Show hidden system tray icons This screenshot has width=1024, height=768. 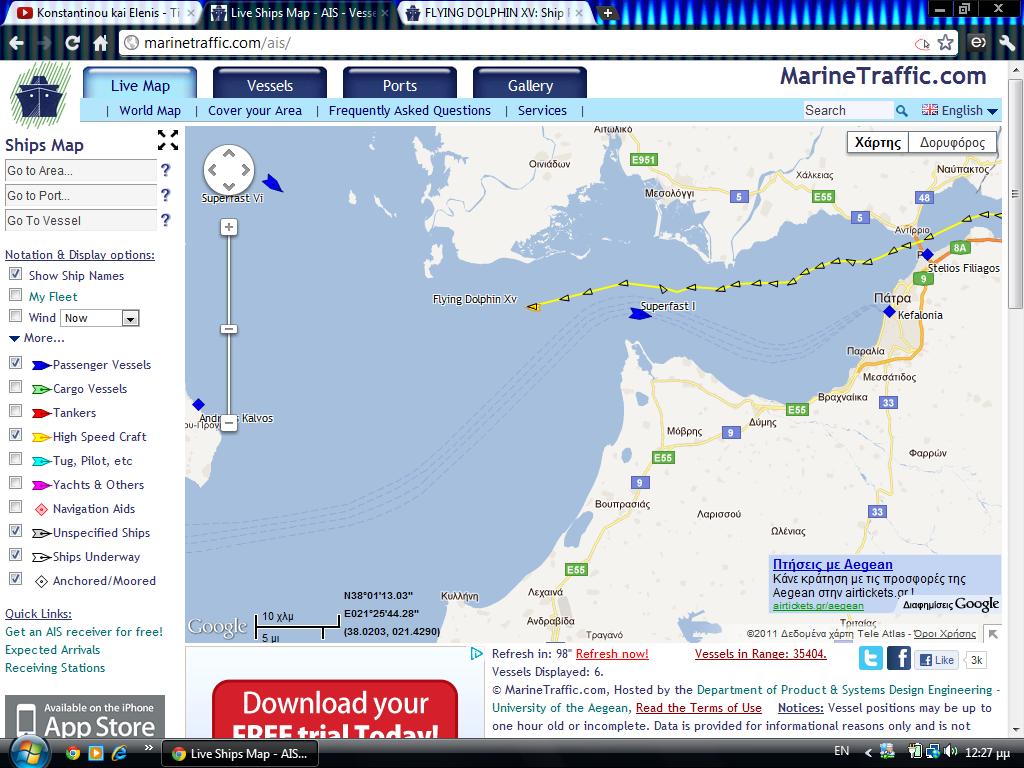point(868,752)
